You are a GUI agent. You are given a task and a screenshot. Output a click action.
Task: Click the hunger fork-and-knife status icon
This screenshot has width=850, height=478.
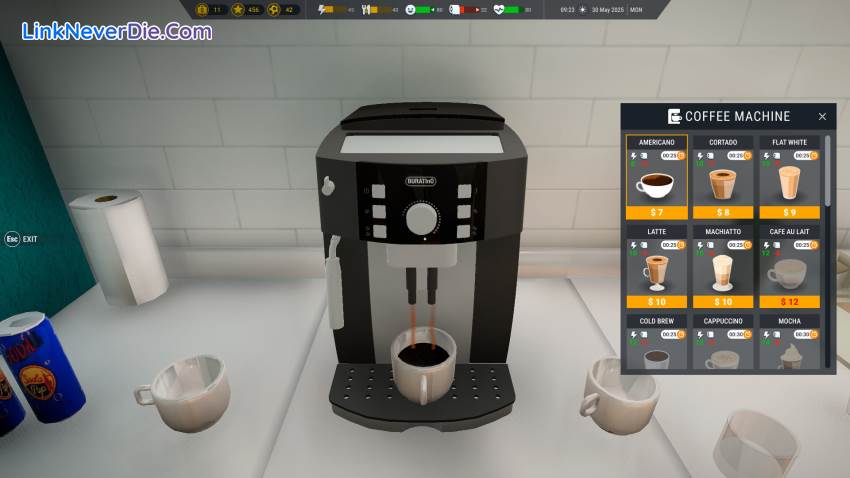pos(366,9)
